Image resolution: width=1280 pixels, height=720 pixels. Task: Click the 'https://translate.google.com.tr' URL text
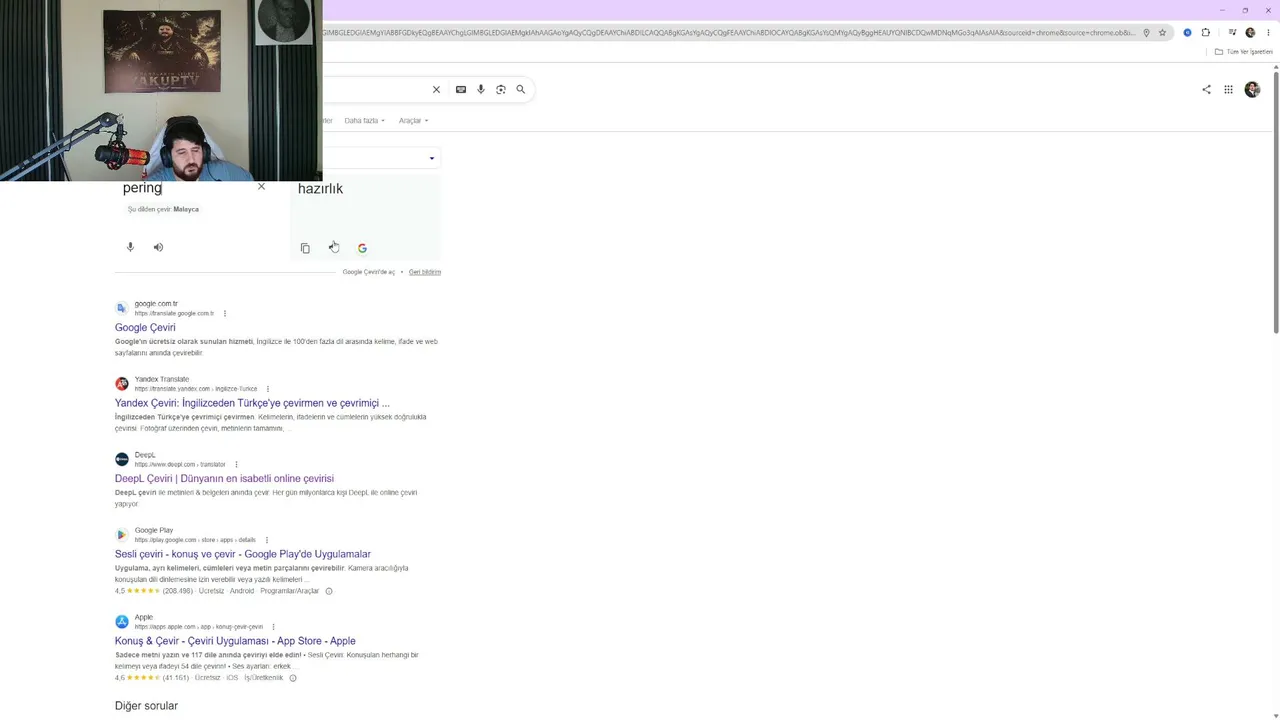coord(174,314)
